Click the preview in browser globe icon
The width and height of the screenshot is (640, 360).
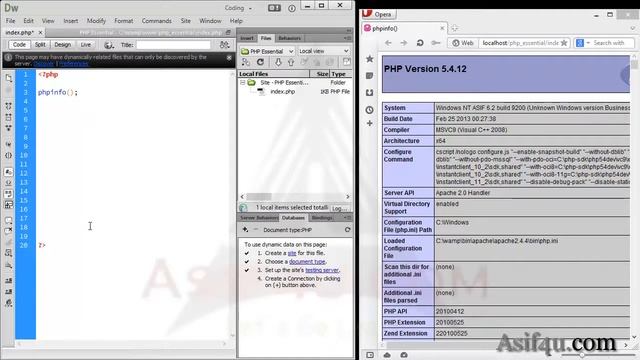click(109, 45)
